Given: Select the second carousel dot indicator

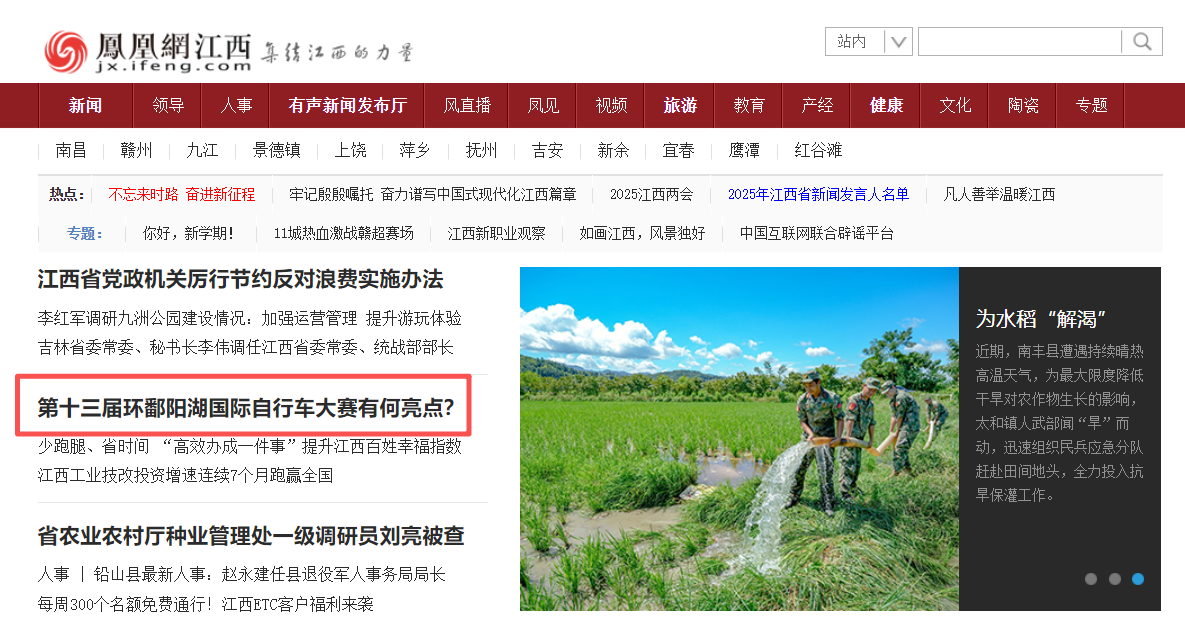Looking at the screenshot, I should tap(1114, 579).
